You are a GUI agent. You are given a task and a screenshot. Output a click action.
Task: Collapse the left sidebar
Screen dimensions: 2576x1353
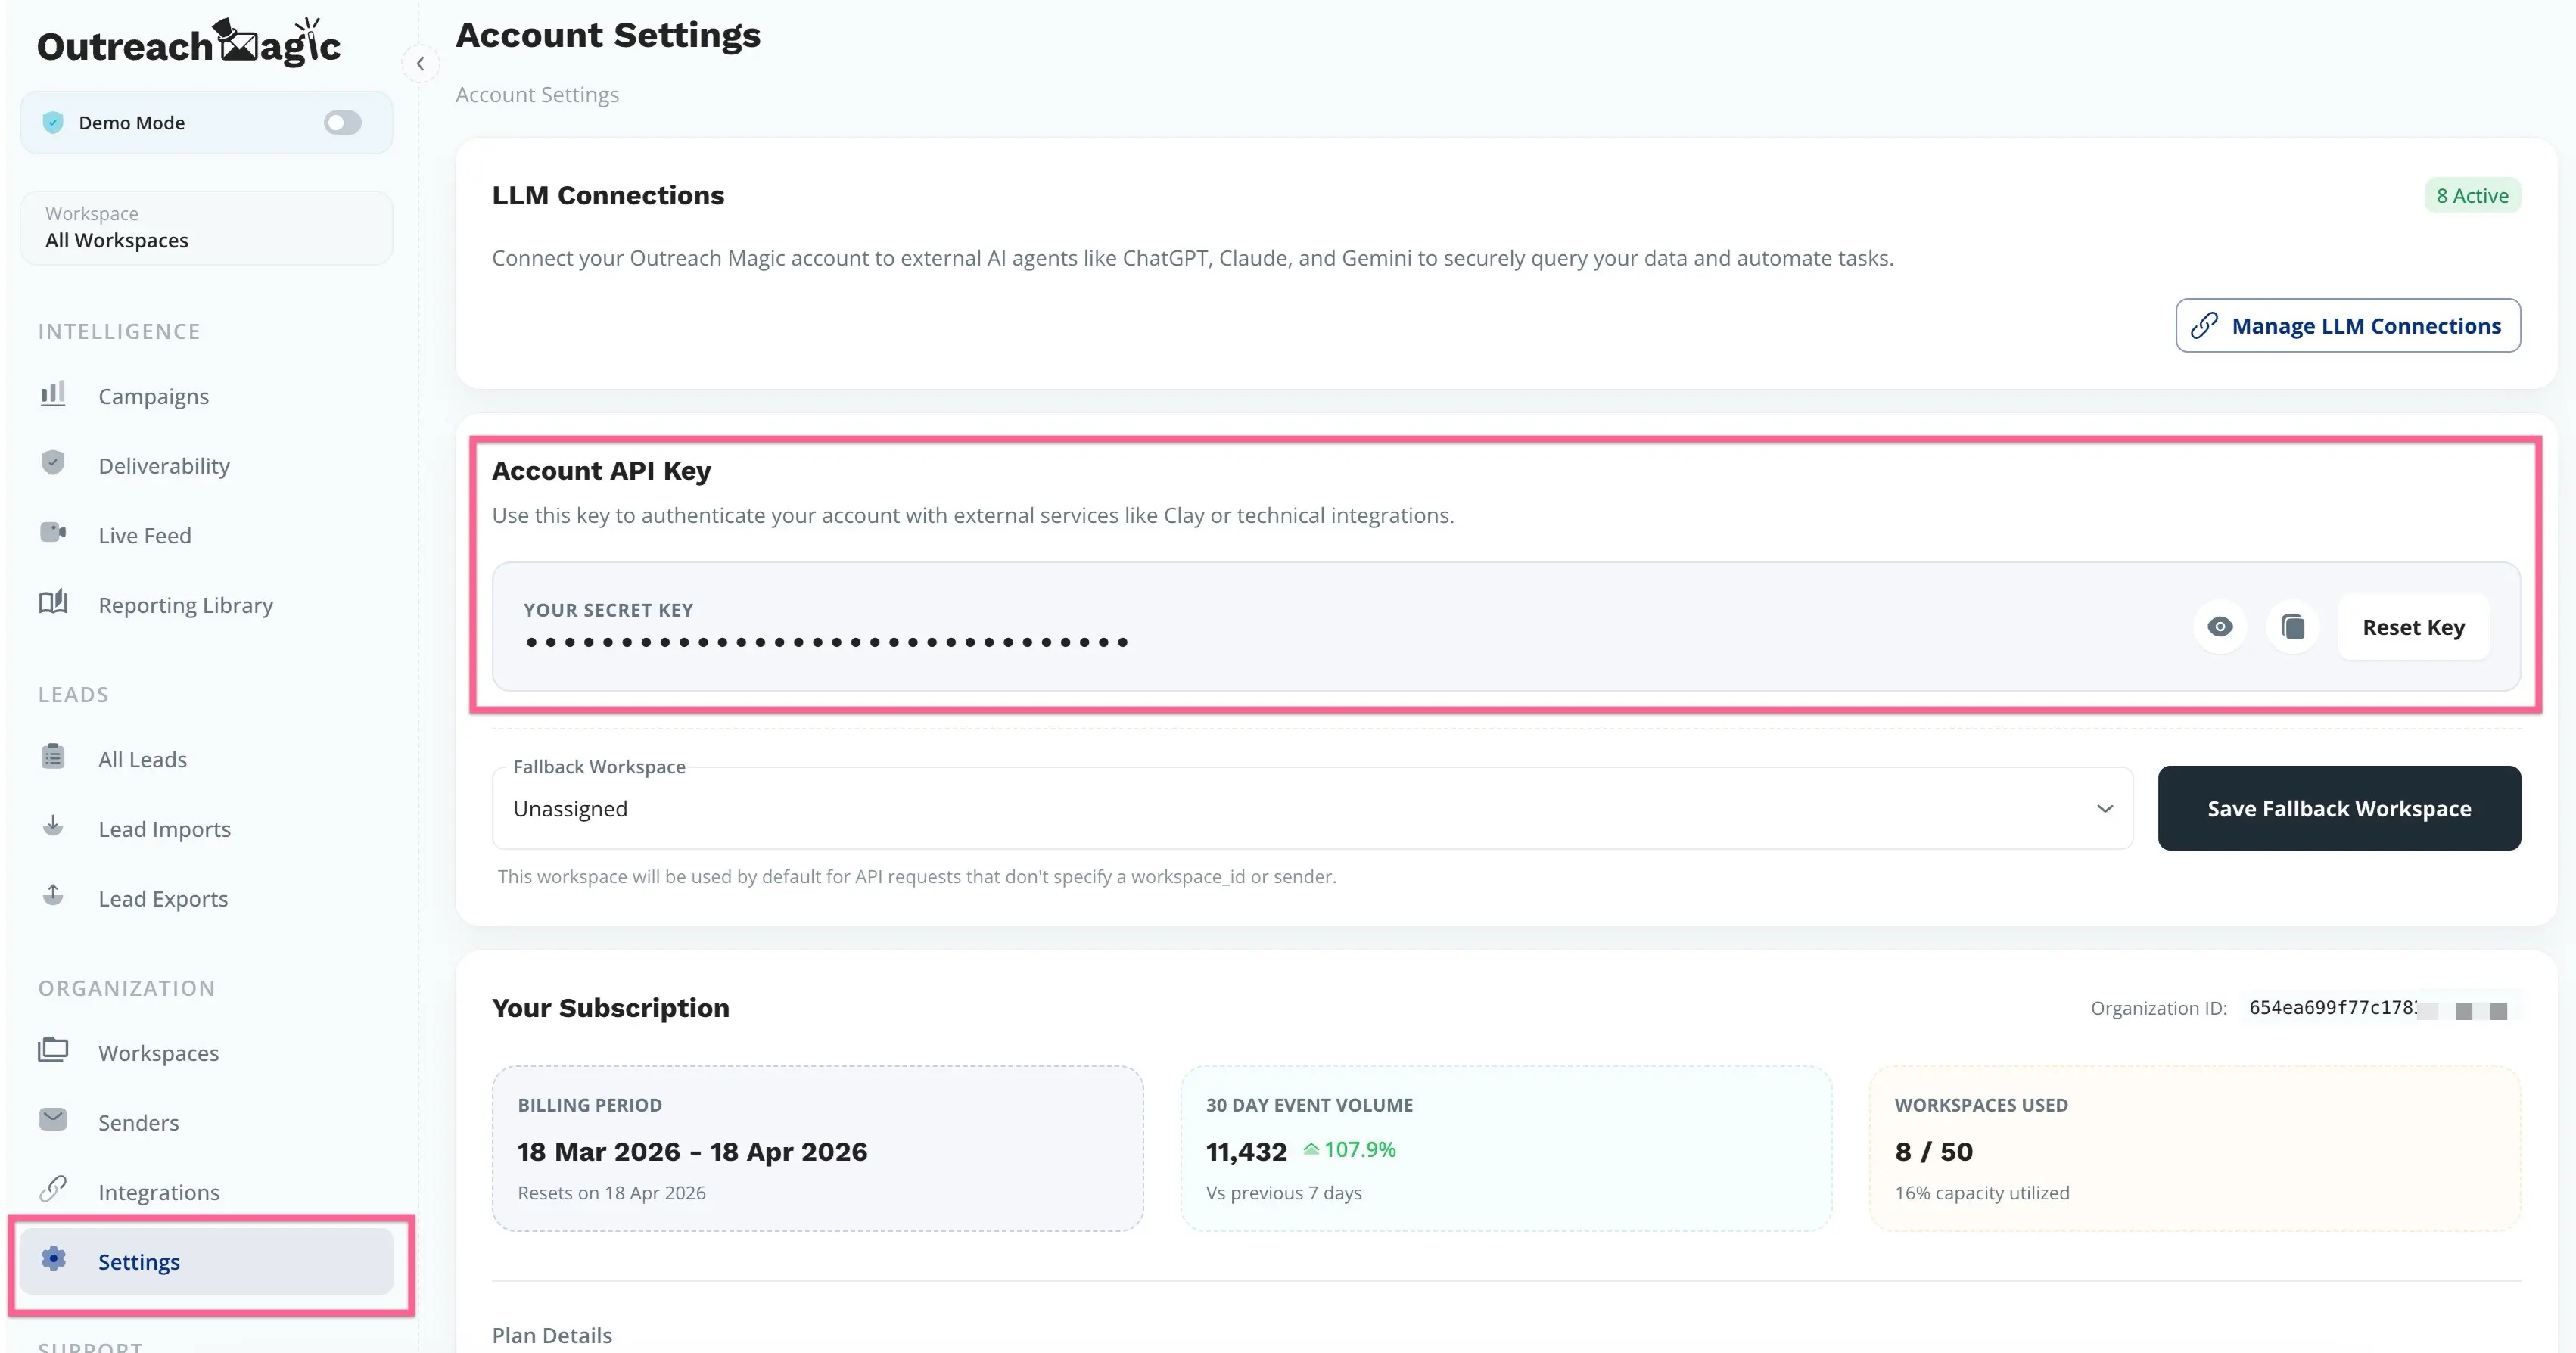click(x=420, y=63)
